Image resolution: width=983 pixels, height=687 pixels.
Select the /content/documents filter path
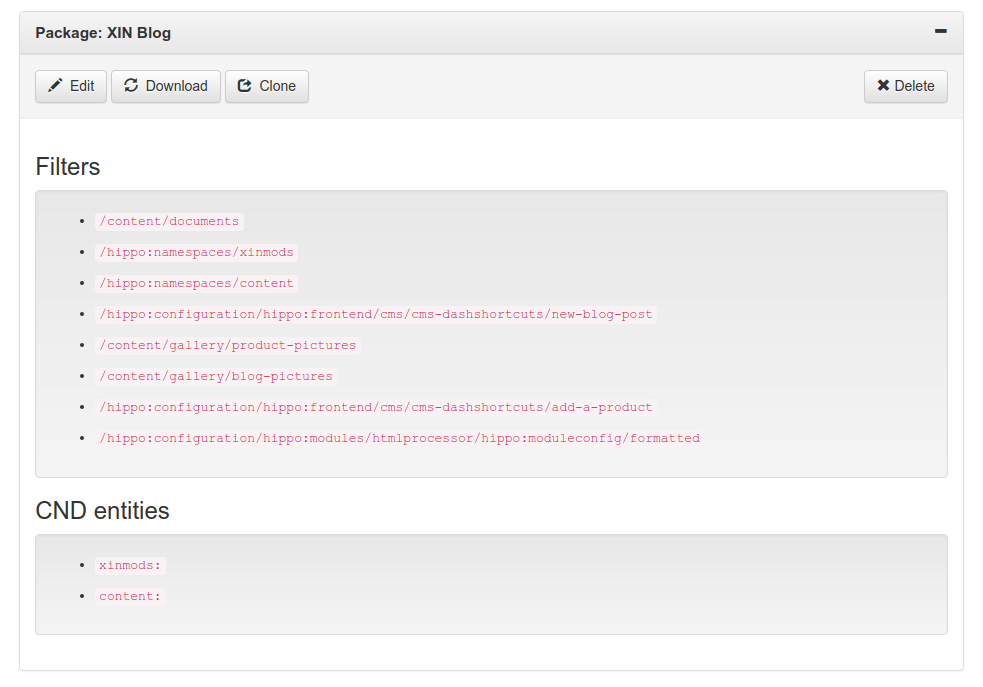pyautogui.click(x=169, y=221)
